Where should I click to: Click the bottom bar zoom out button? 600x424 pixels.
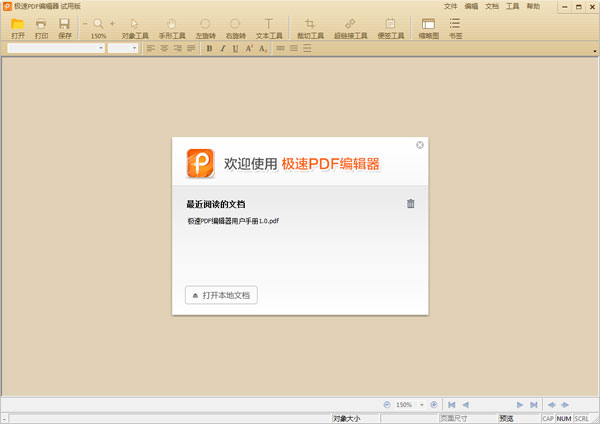click(387, 404)
